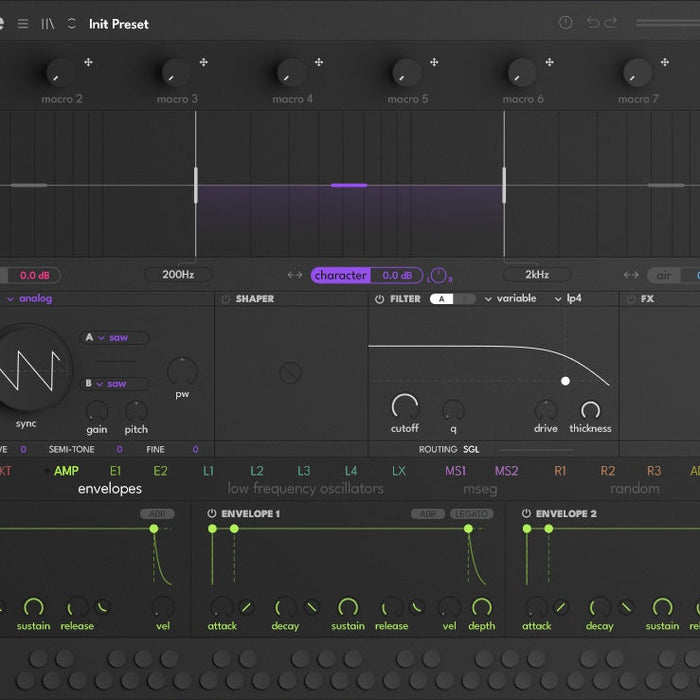Screen dimensions: 700x700
Task: Toggle LEGATO on Envelope 1
Action: pos(472,514)
